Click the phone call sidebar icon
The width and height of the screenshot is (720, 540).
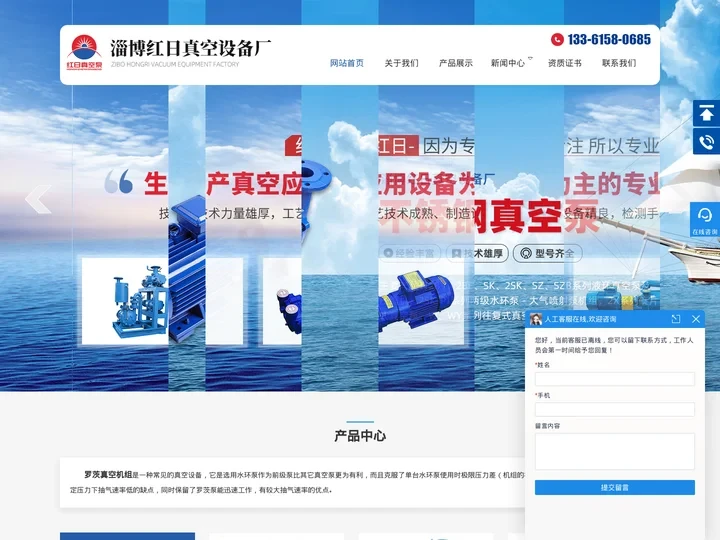pos(706,142)
